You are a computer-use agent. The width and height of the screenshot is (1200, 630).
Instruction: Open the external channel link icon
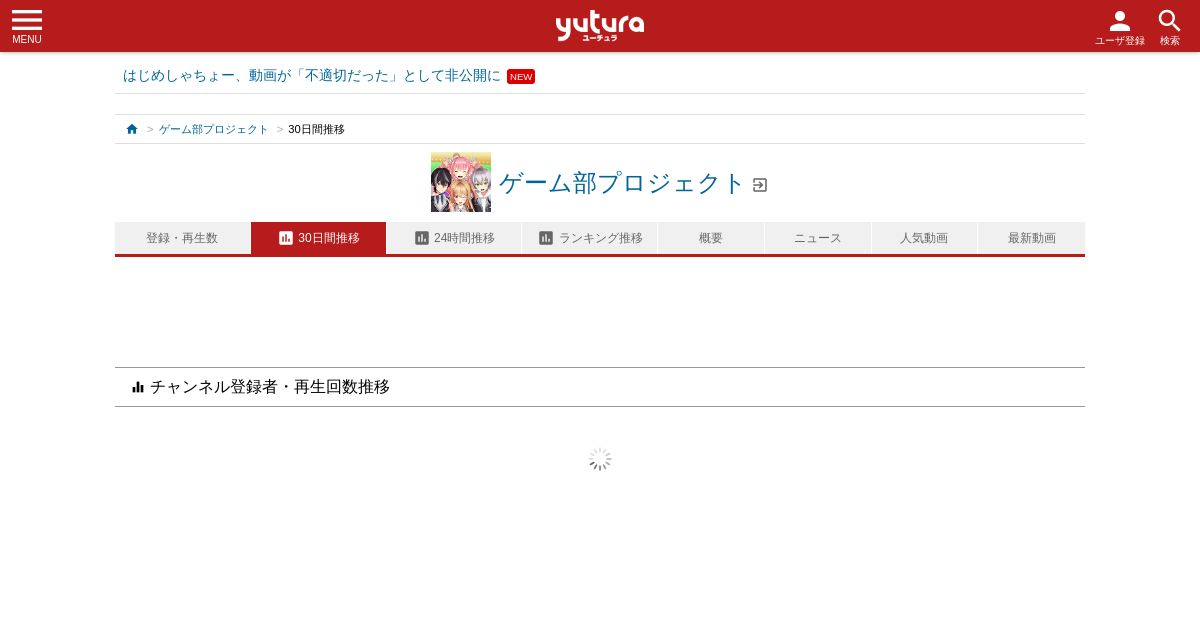(x=760, y=185)
